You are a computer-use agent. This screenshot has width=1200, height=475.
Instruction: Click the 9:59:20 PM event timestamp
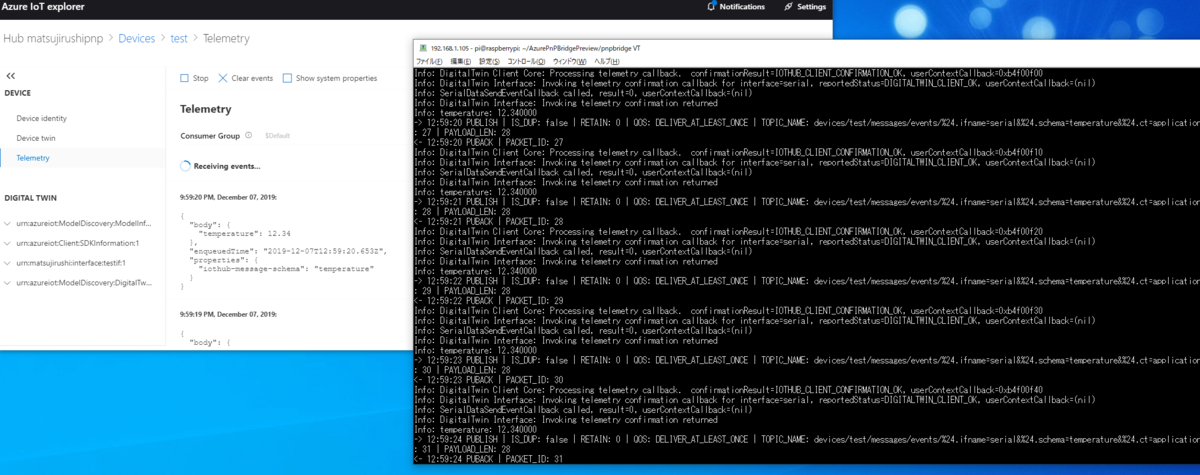tap(229, 197)
